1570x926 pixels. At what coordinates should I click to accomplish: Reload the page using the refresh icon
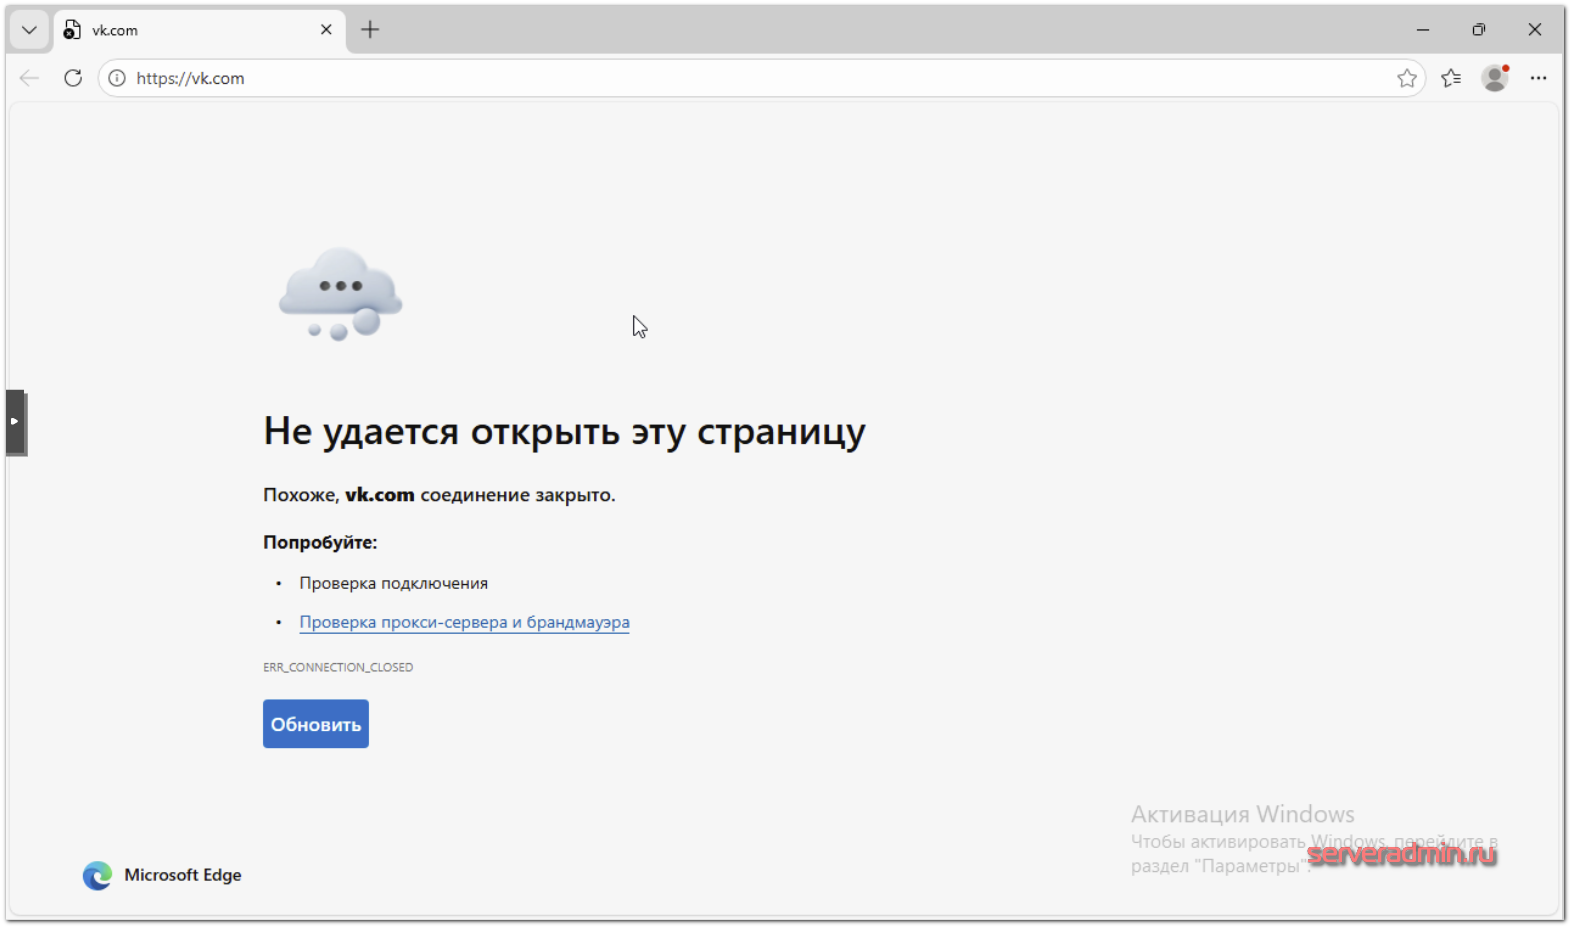point(73,78)
